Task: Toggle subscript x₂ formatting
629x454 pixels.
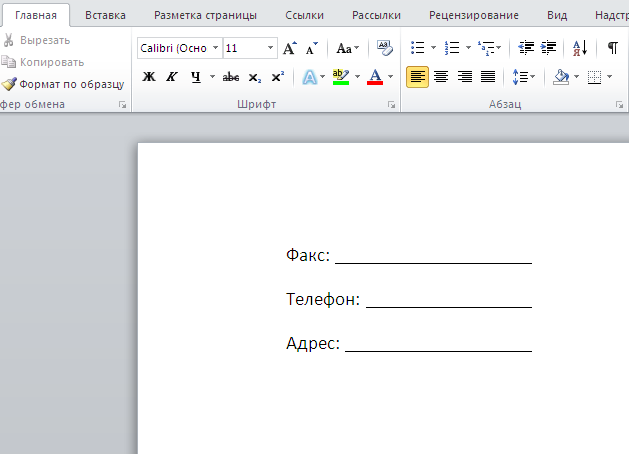Action: (254, 77)
